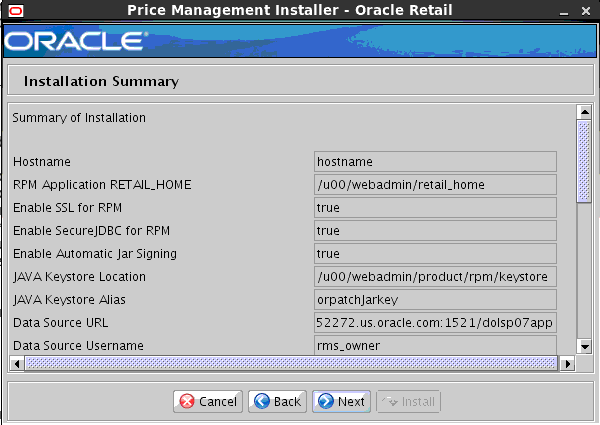The image size is (600, 425).
Task: Click the vertical scrollbar down arrow
Action: click(x=584, y=347)
